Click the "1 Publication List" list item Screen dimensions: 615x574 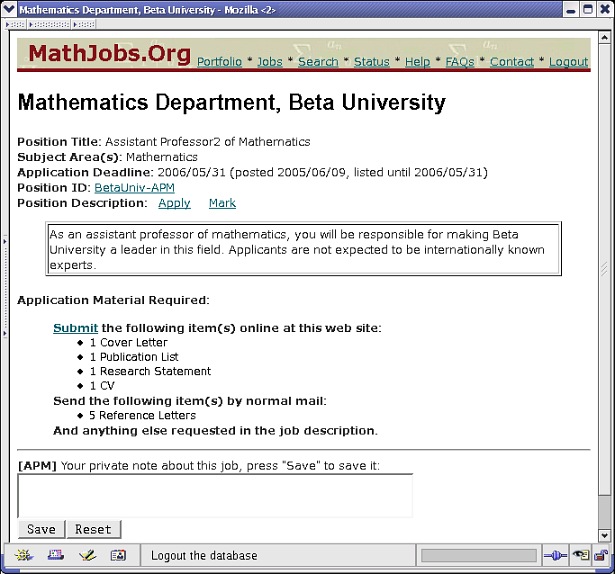[x=134, y=357]
